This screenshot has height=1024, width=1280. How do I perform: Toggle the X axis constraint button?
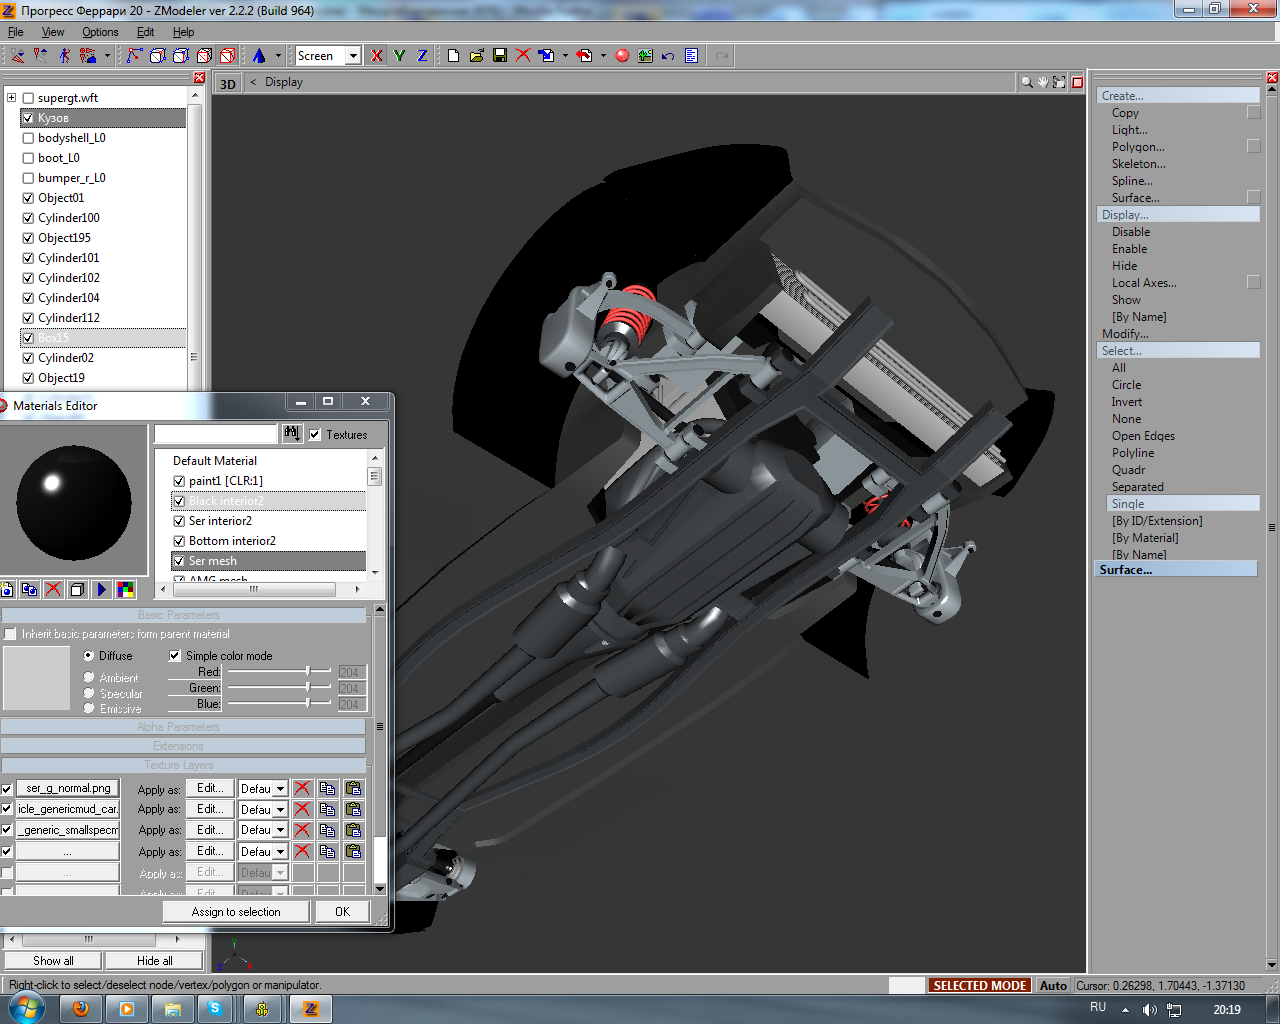(376, 56)
